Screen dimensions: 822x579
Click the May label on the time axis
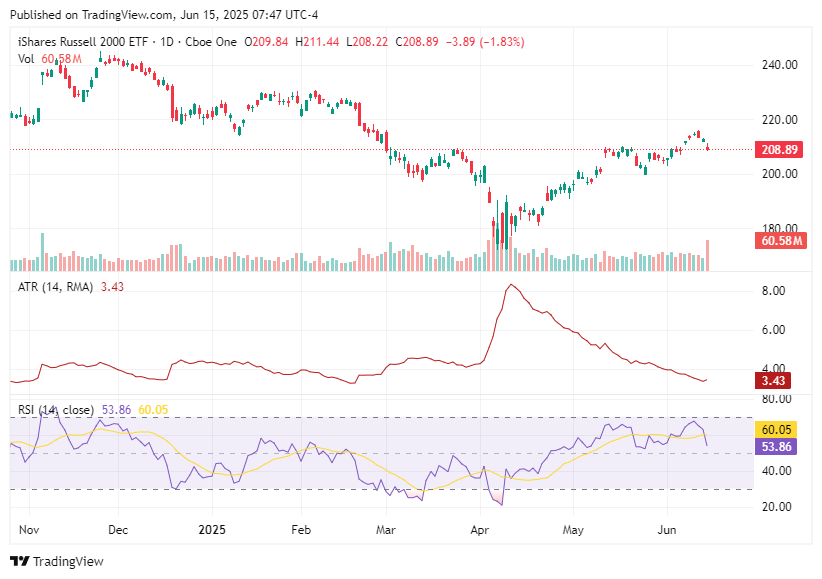[573, 530]
